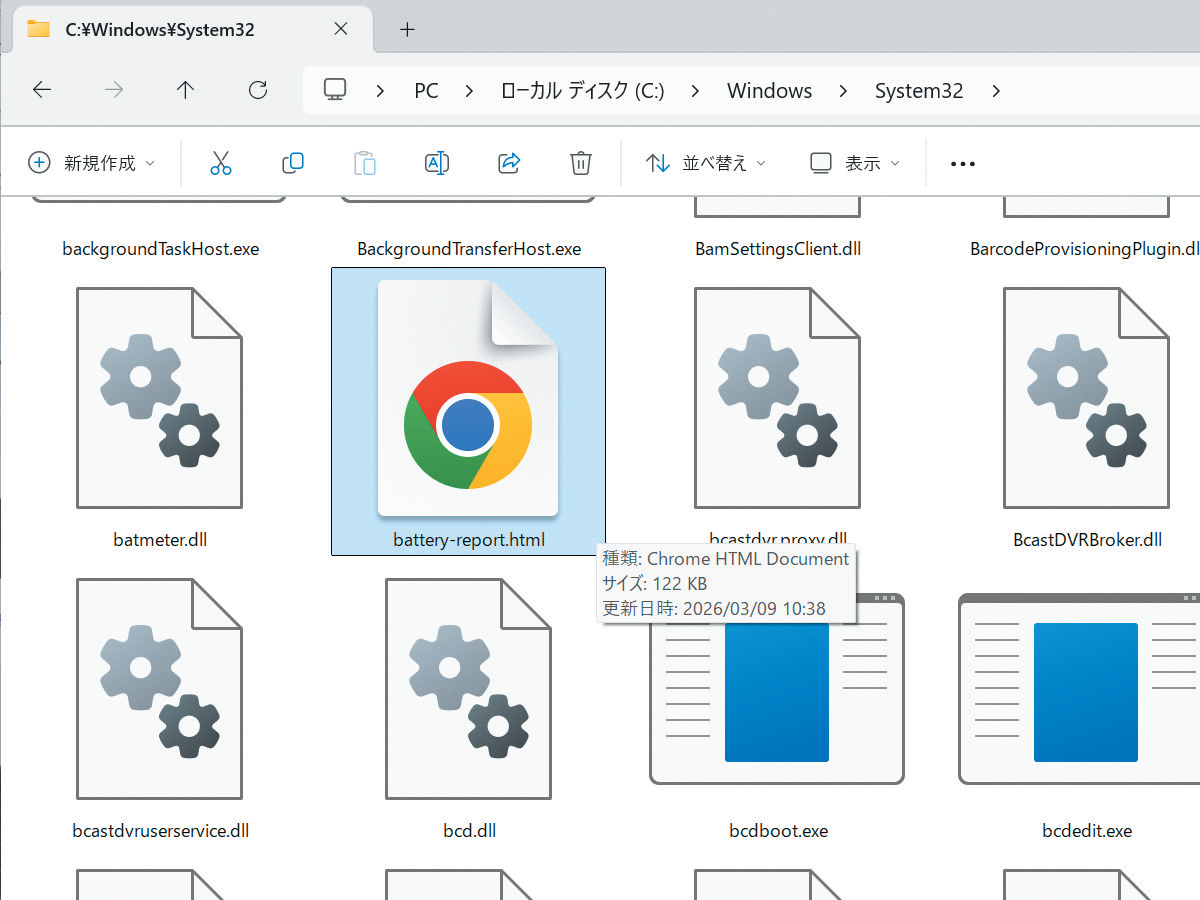Click the bcastdvruserservice.dll file name label
This screenshot has width=1200, height=900.
160,831
